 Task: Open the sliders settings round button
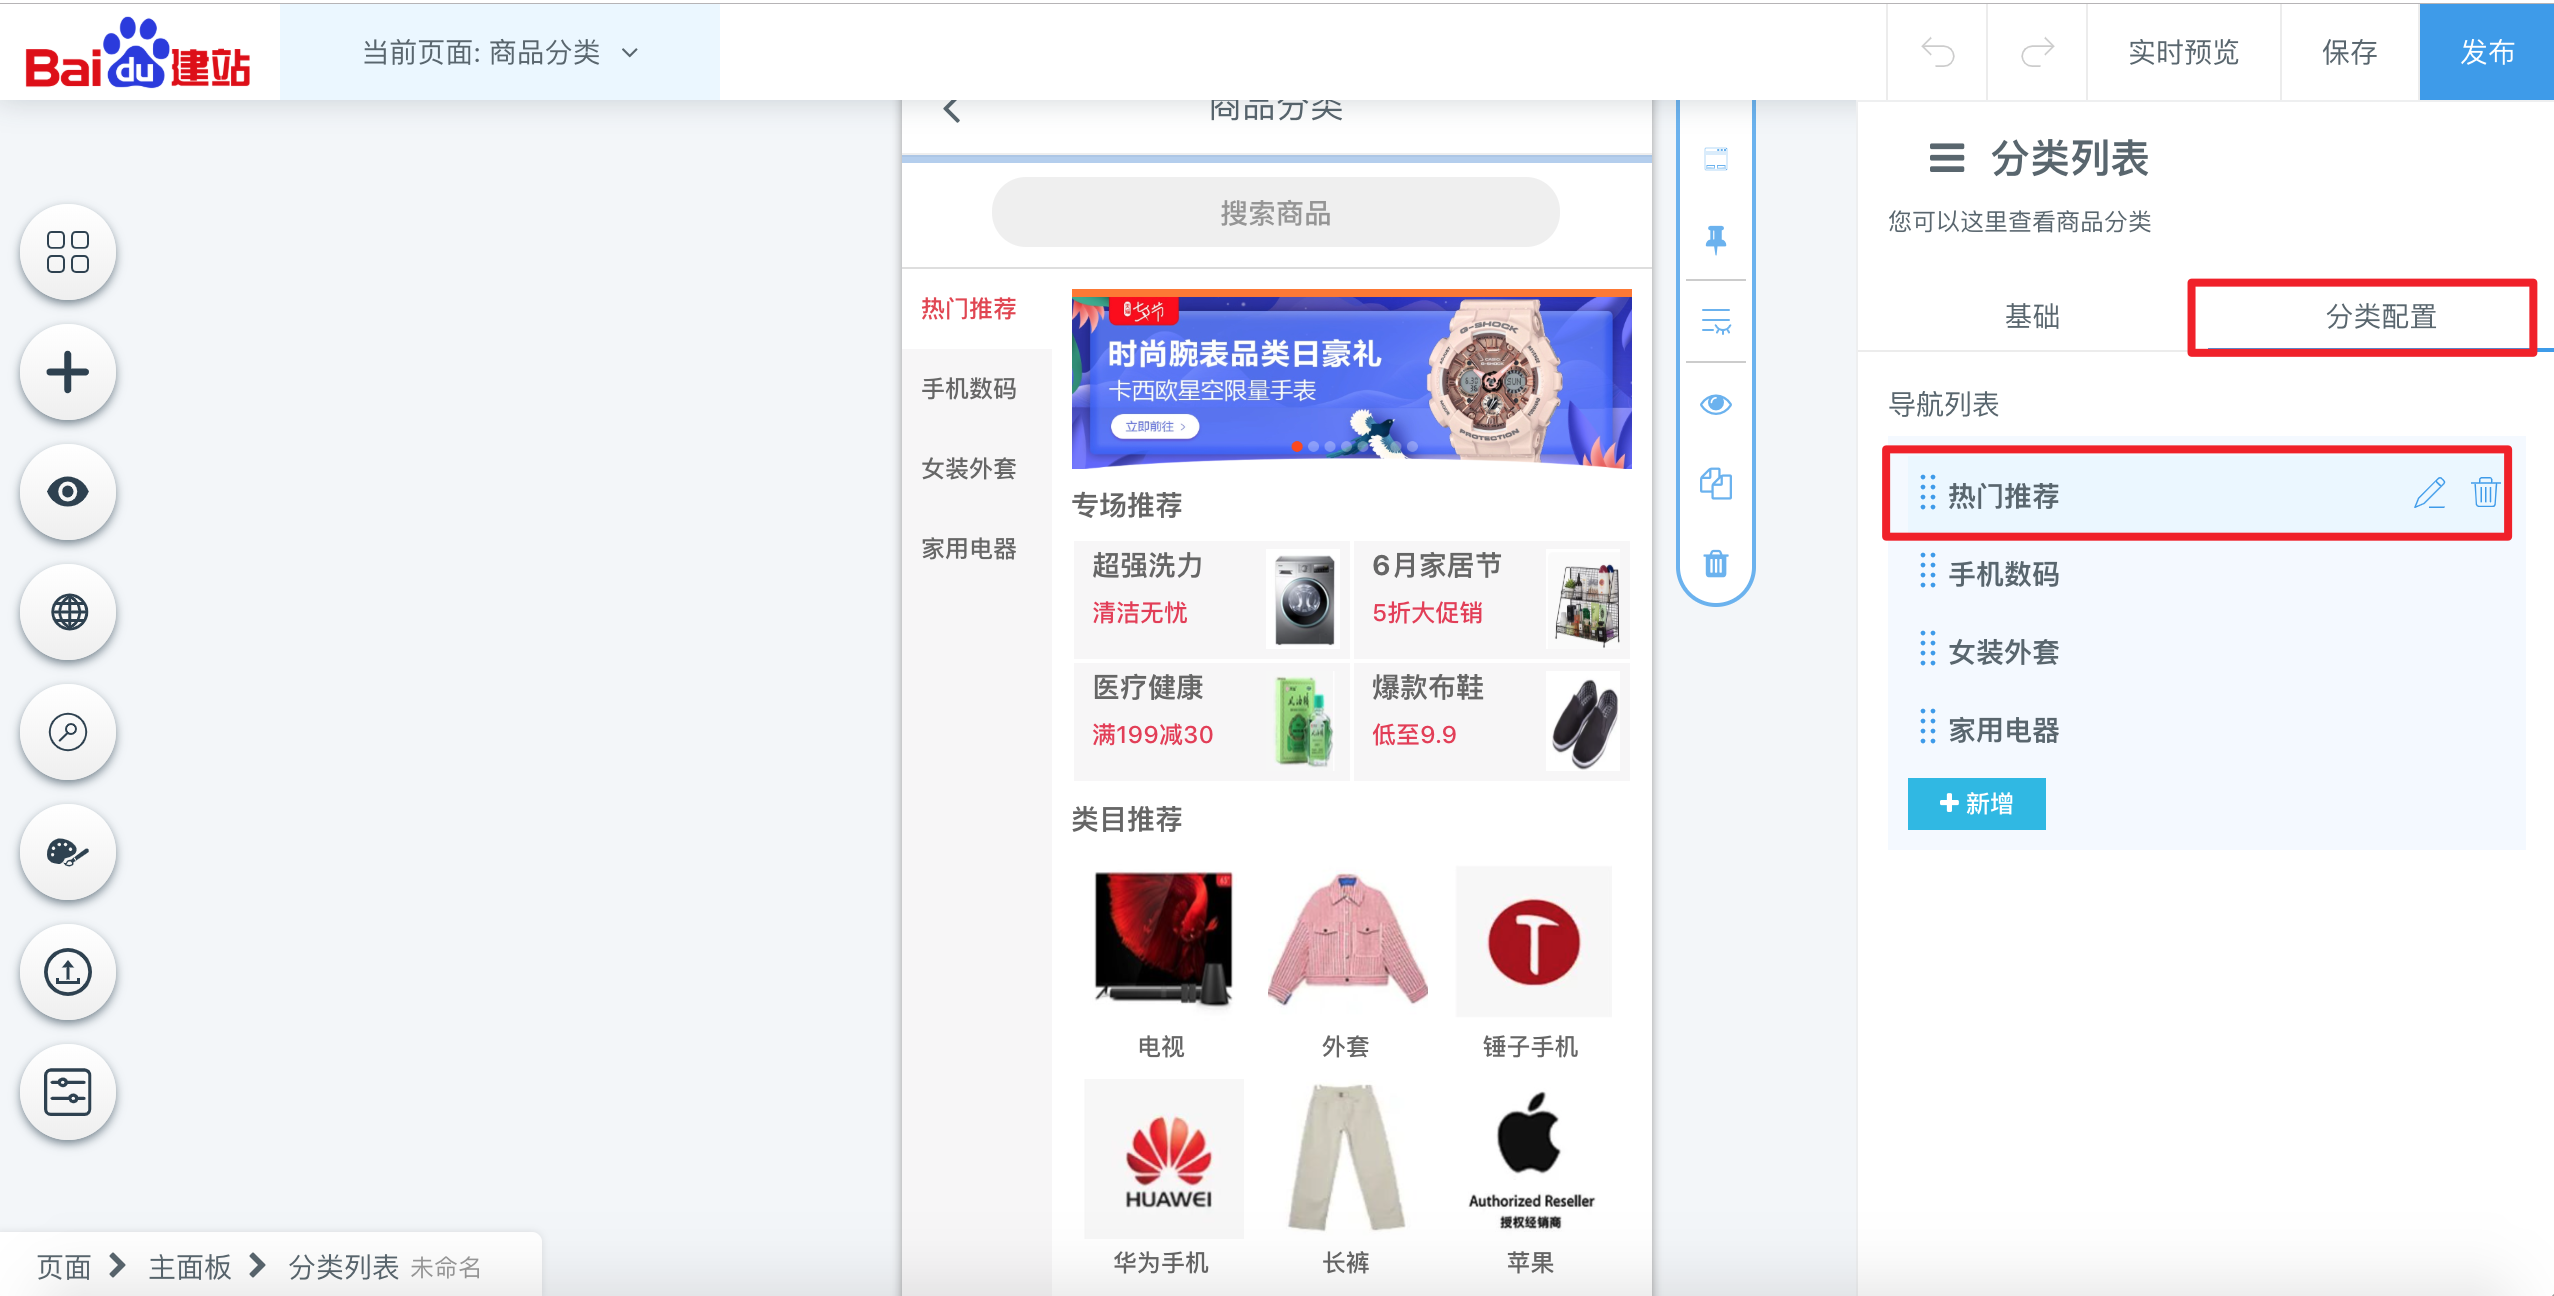coord(68,1092)
